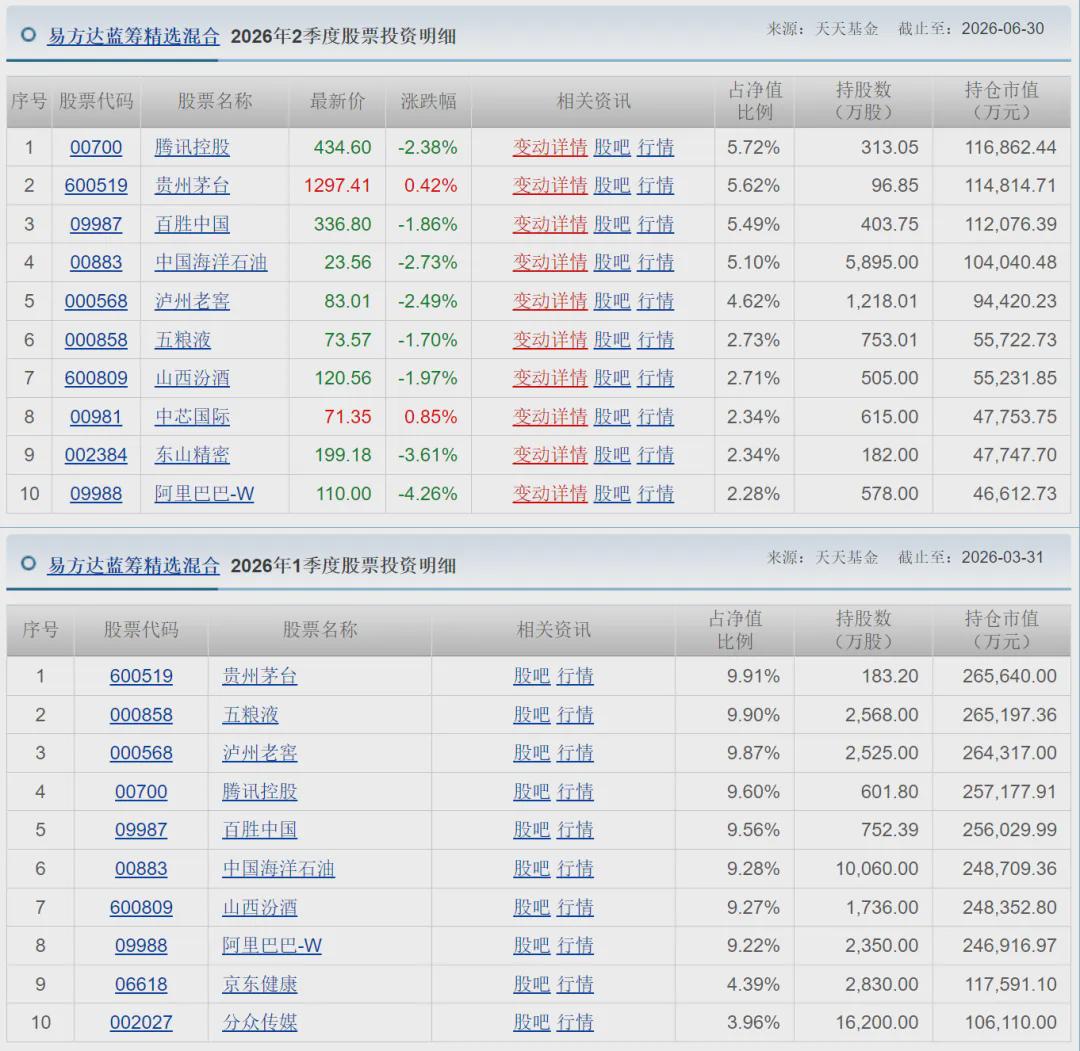Open stock code 002027
Viewport: 1080px width, 1051px height.
pyautogui.click(x=141, y=1023)
